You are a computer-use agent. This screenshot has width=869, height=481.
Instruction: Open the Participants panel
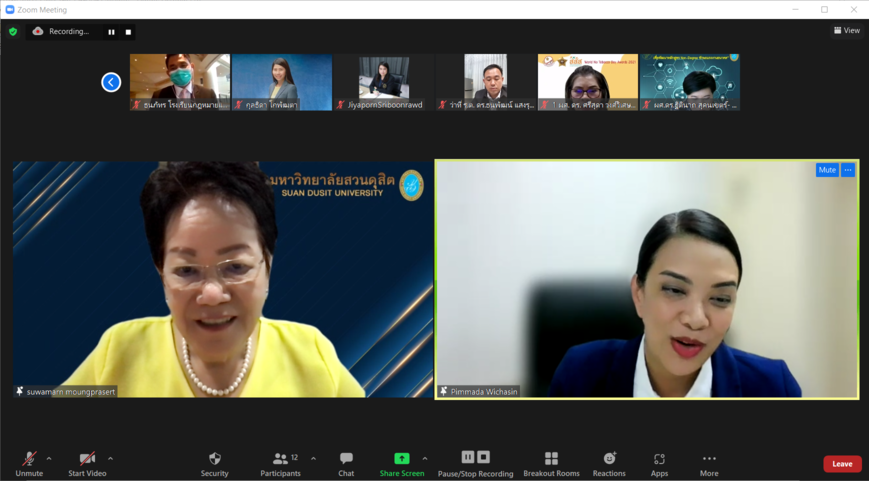[280, 463]
